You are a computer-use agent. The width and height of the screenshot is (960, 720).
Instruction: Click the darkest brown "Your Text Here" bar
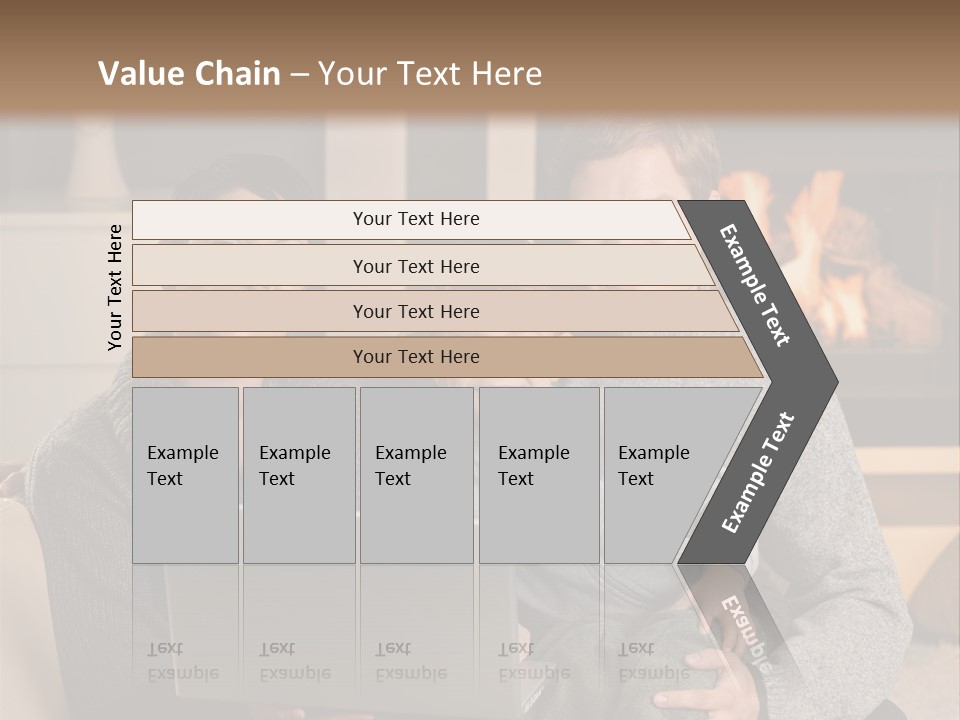pos(416,357)
